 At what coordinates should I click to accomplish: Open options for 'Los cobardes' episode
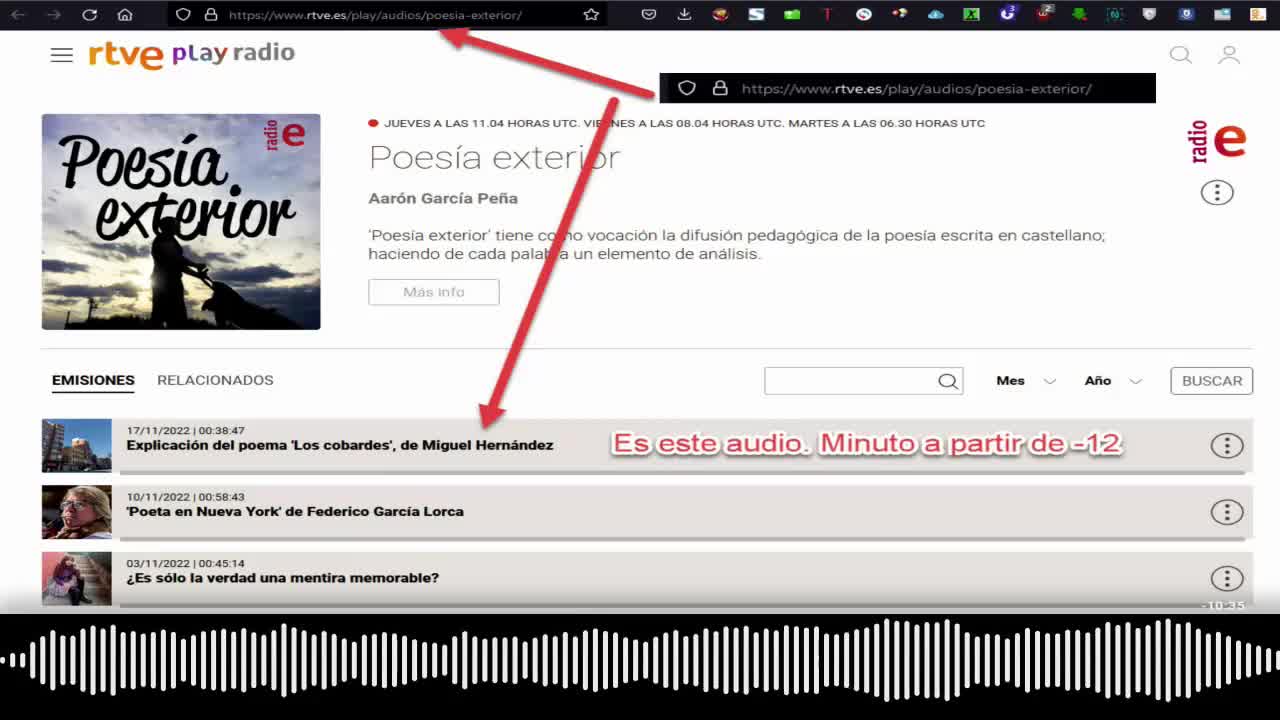tap(1227, 446)
